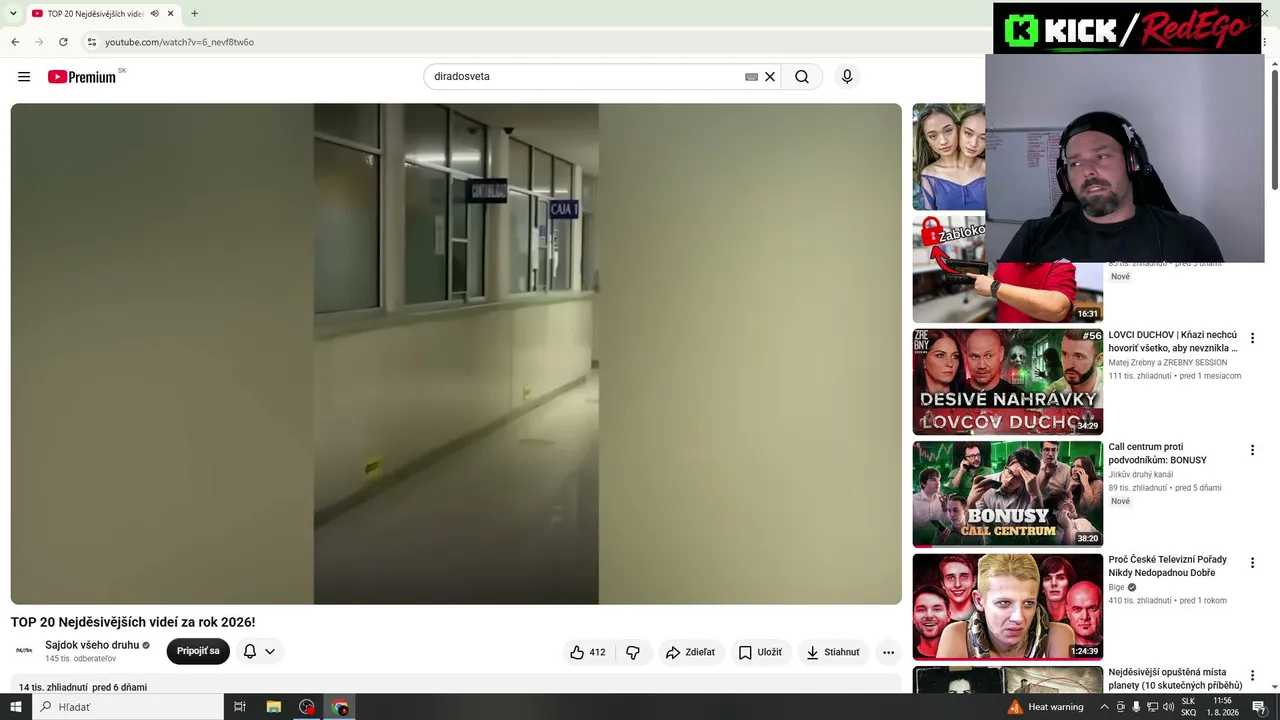Open Call centrum proti podvodníkům title
The height and width of the screenshot is (720, 1280).
pyautogui.click(x=1160, y=454)
